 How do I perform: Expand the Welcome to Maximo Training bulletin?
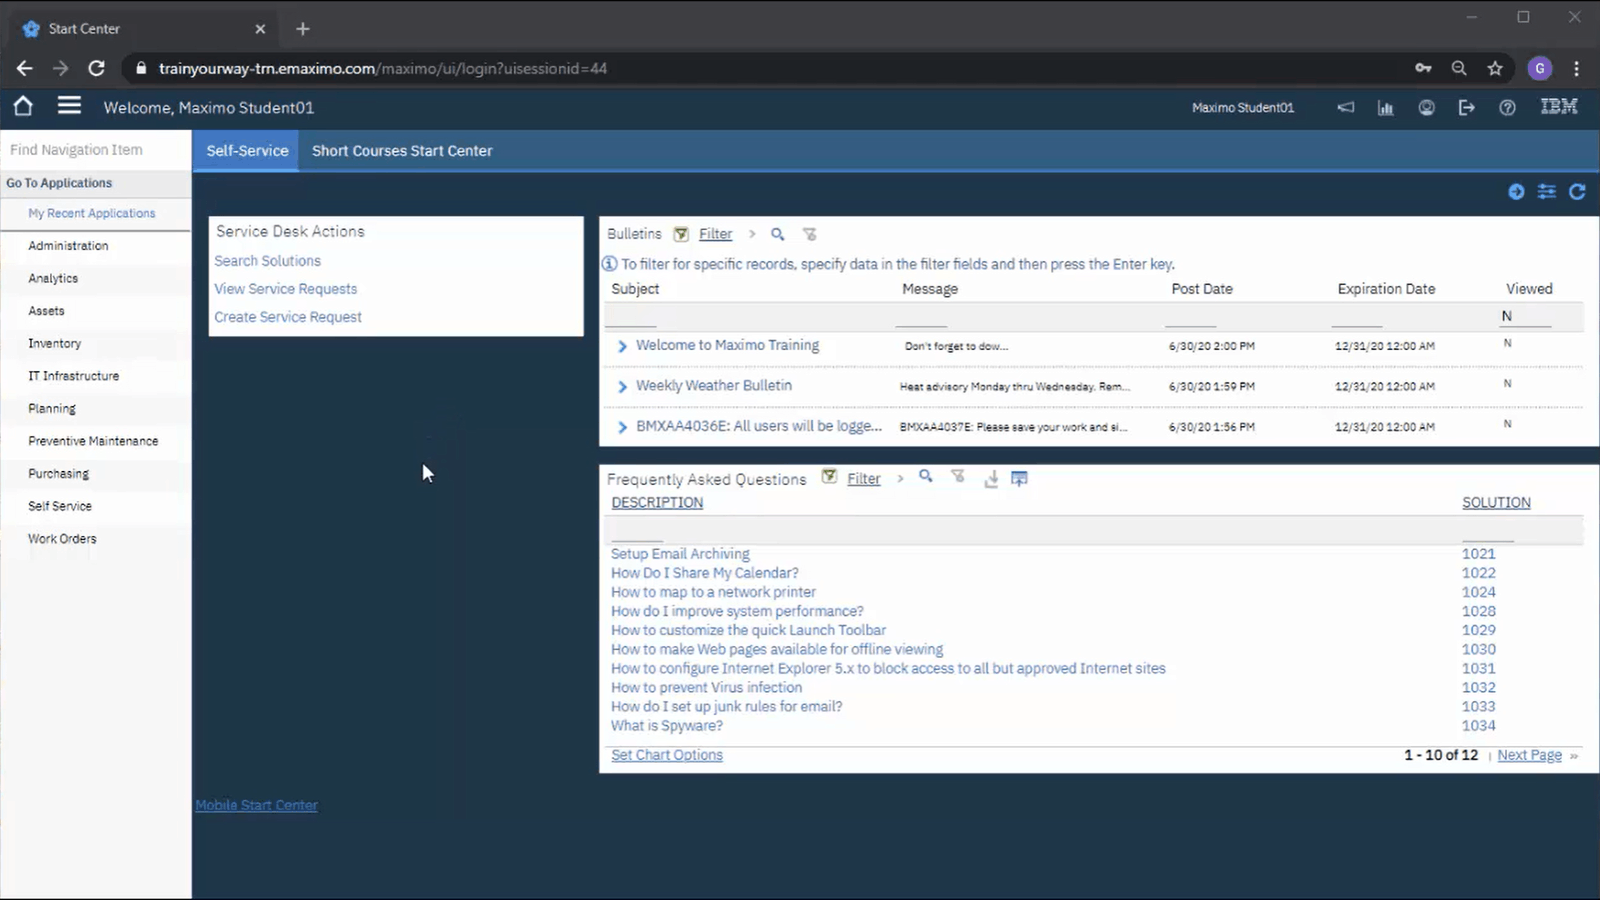point(622,346)
